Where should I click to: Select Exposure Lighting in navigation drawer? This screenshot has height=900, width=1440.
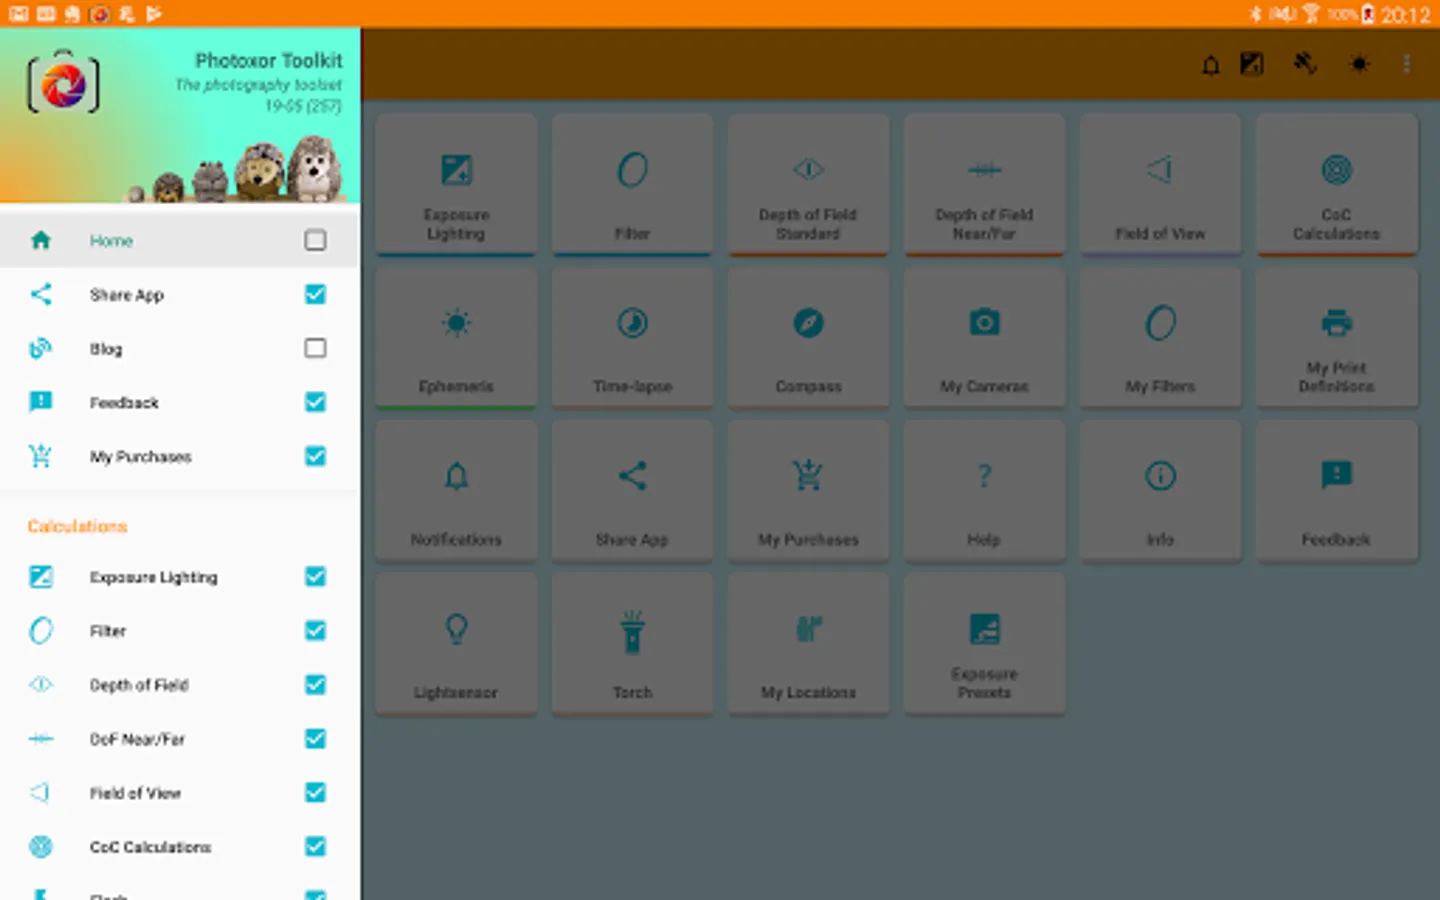[x=180, y=577]
